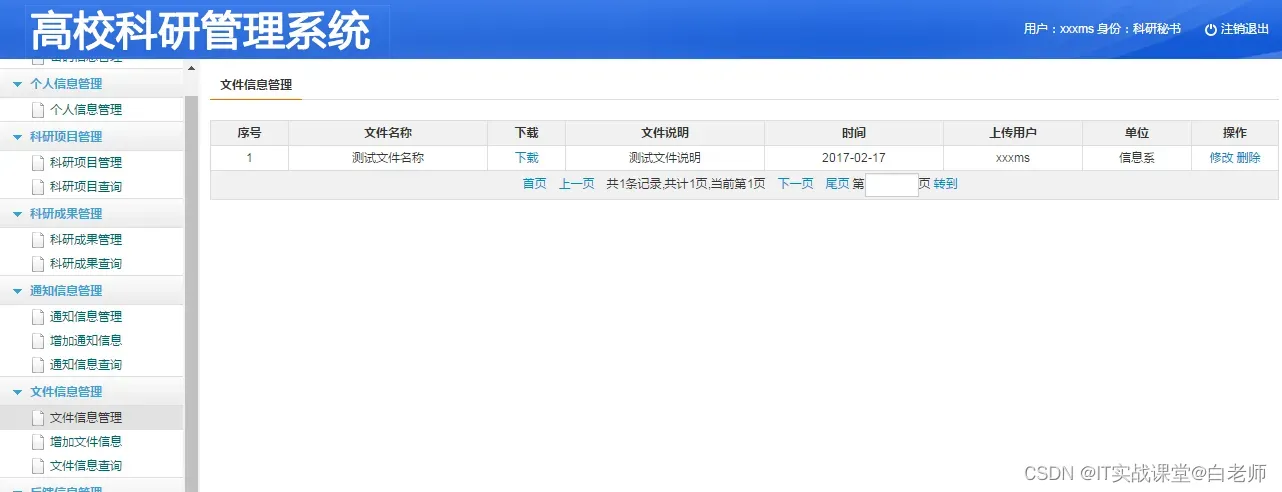Select 增加通知信息 in sidebar
This screenshot has width=1282, height=492.
(x=86, y=341)
